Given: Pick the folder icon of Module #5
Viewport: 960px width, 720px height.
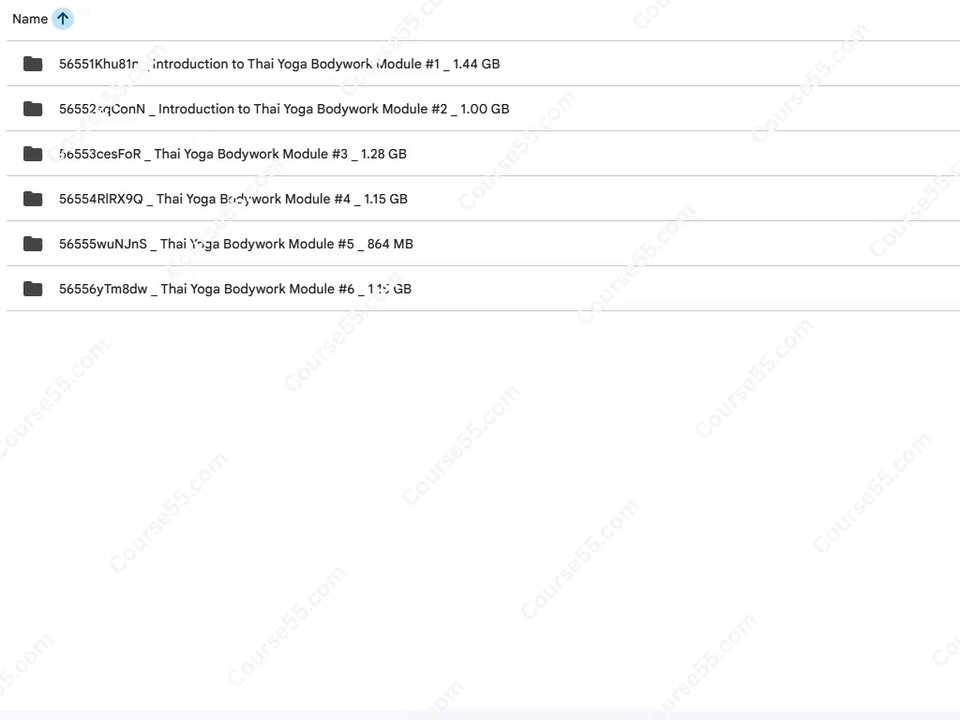Looking at the screenshot, I should pos(32,244).
